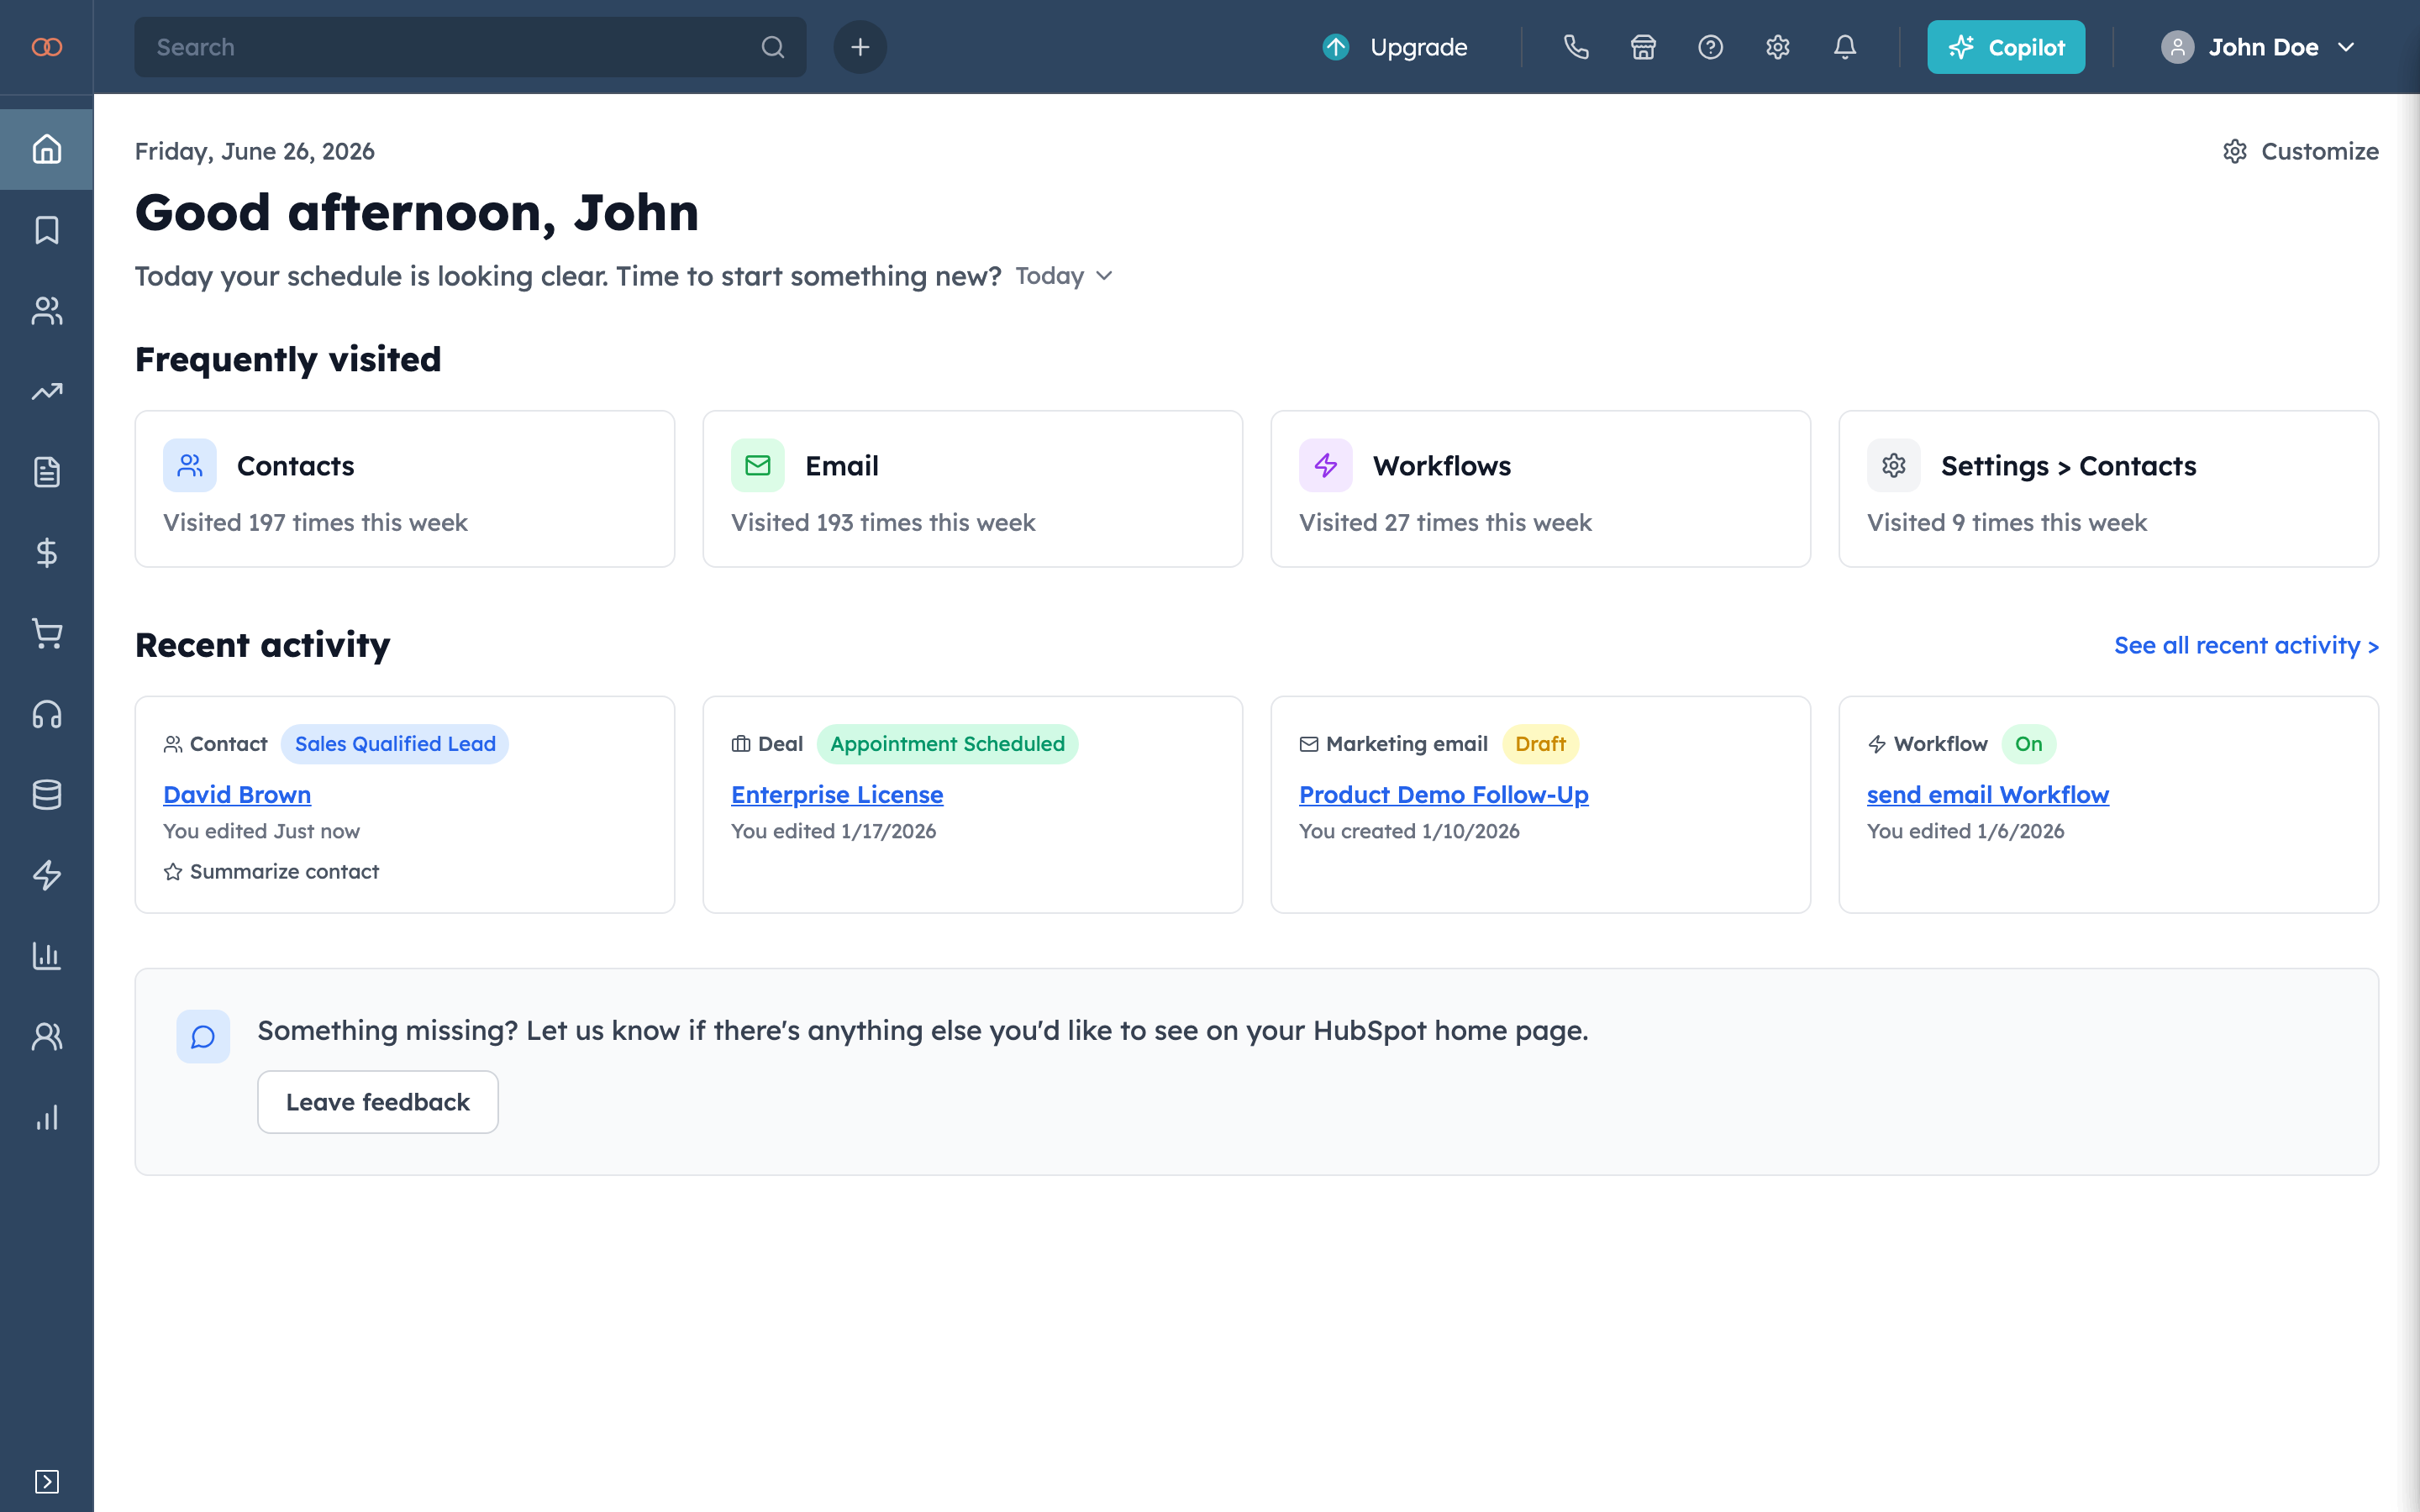Open the Contacts frequently visited card

(x=405, y=489)
